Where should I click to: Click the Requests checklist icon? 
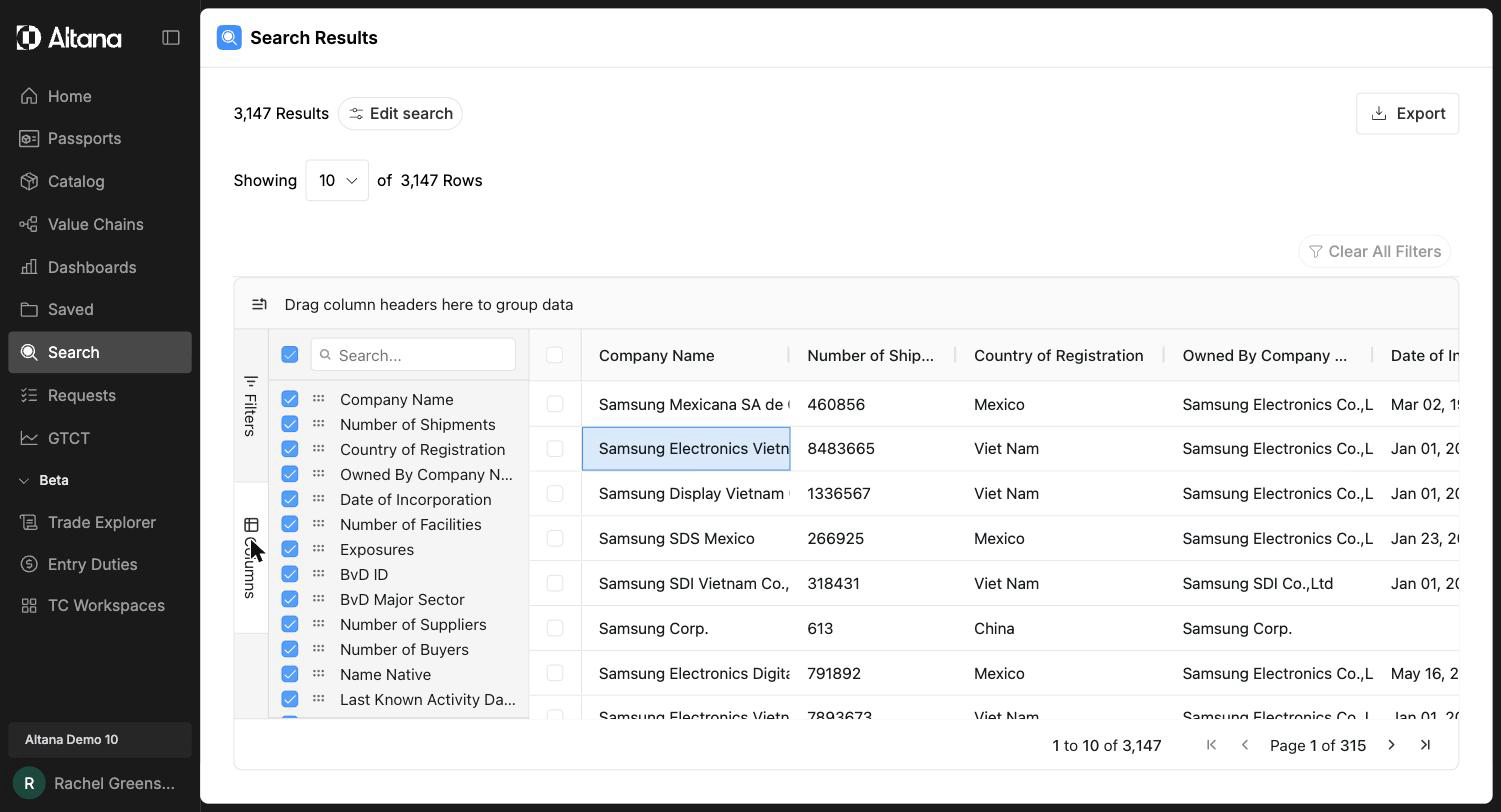(x=29, y=395)
